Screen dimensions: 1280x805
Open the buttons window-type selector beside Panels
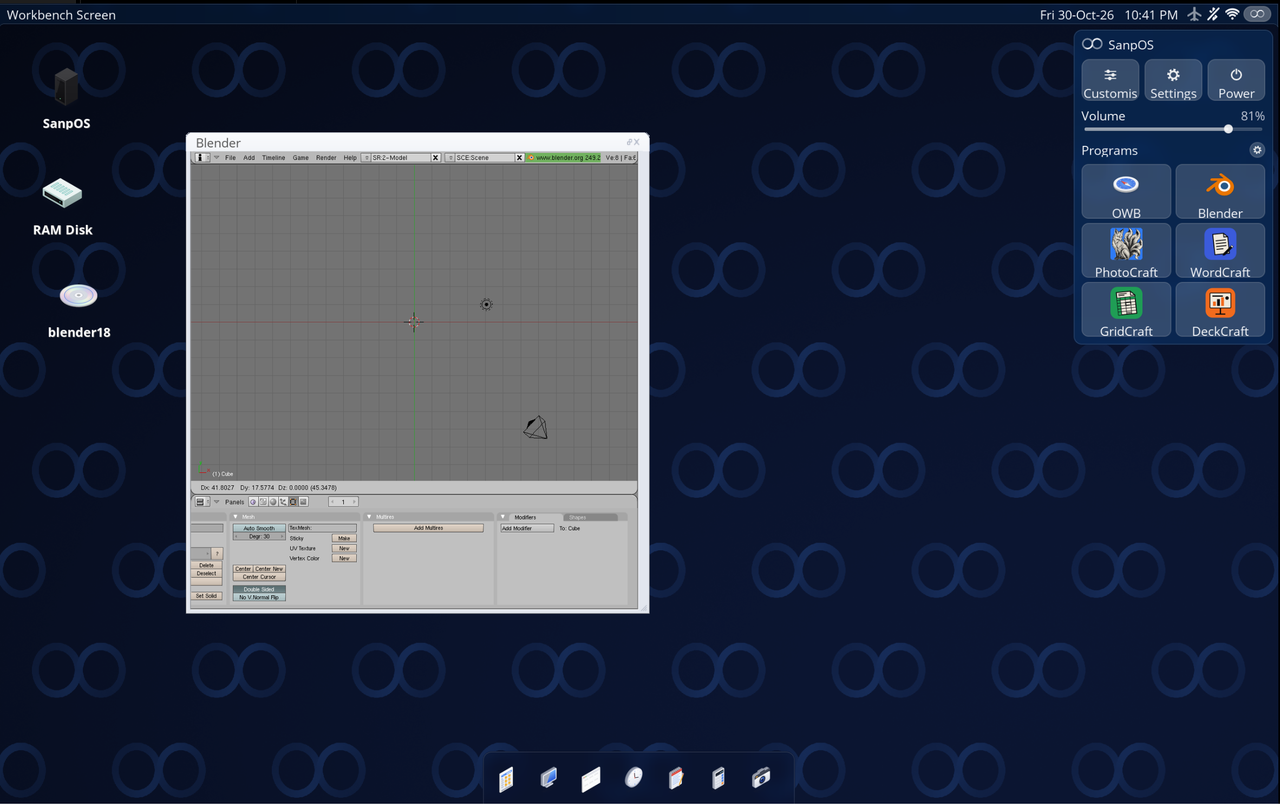tap(201, 502)
